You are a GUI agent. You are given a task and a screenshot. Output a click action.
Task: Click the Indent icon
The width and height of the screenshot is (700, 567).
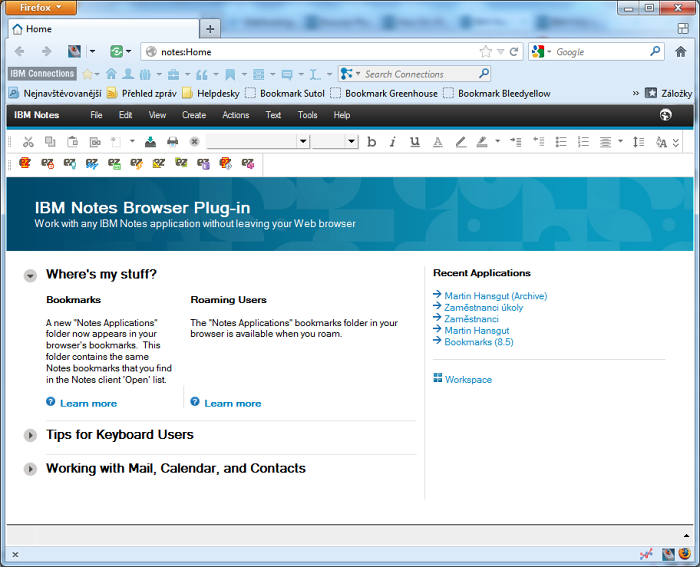[x=516, y=142]
